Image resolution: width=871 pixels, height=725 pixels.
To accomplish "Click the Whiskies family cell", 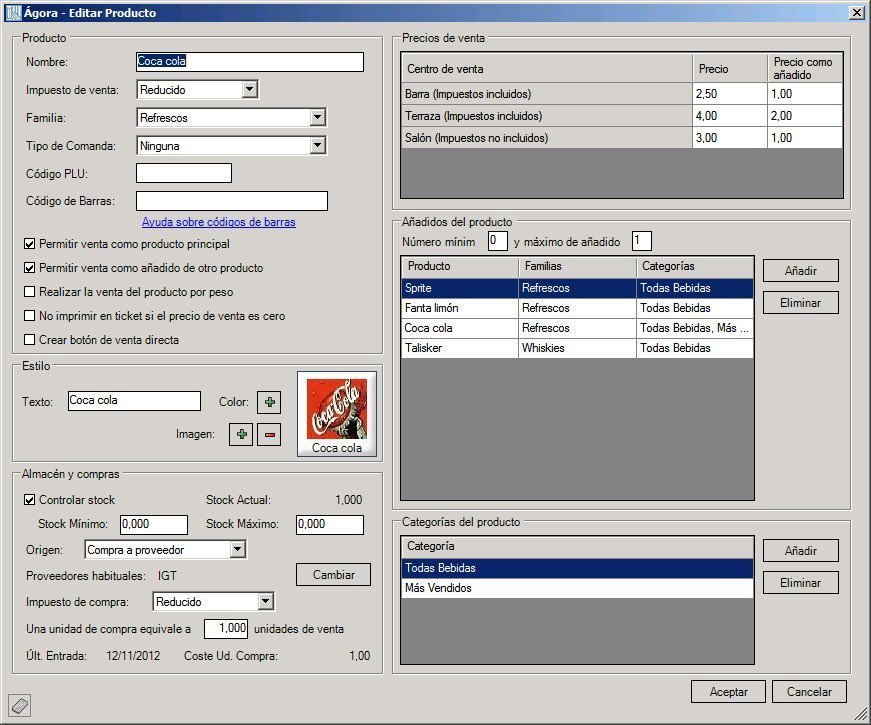I will pos(577,348).
